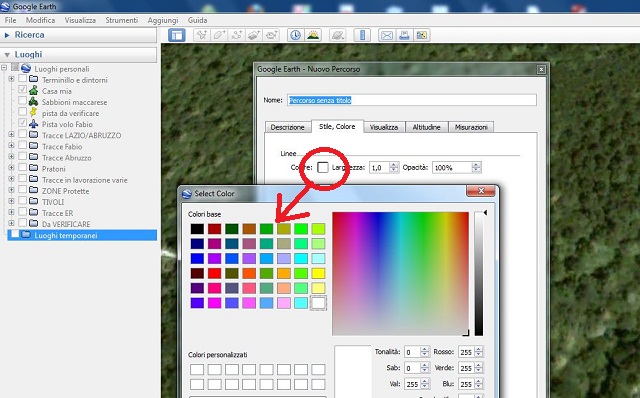Click the Tracce ER folder icon
Image resolution: width=640 pixels, height=398 pixels.
click(33, 212)
